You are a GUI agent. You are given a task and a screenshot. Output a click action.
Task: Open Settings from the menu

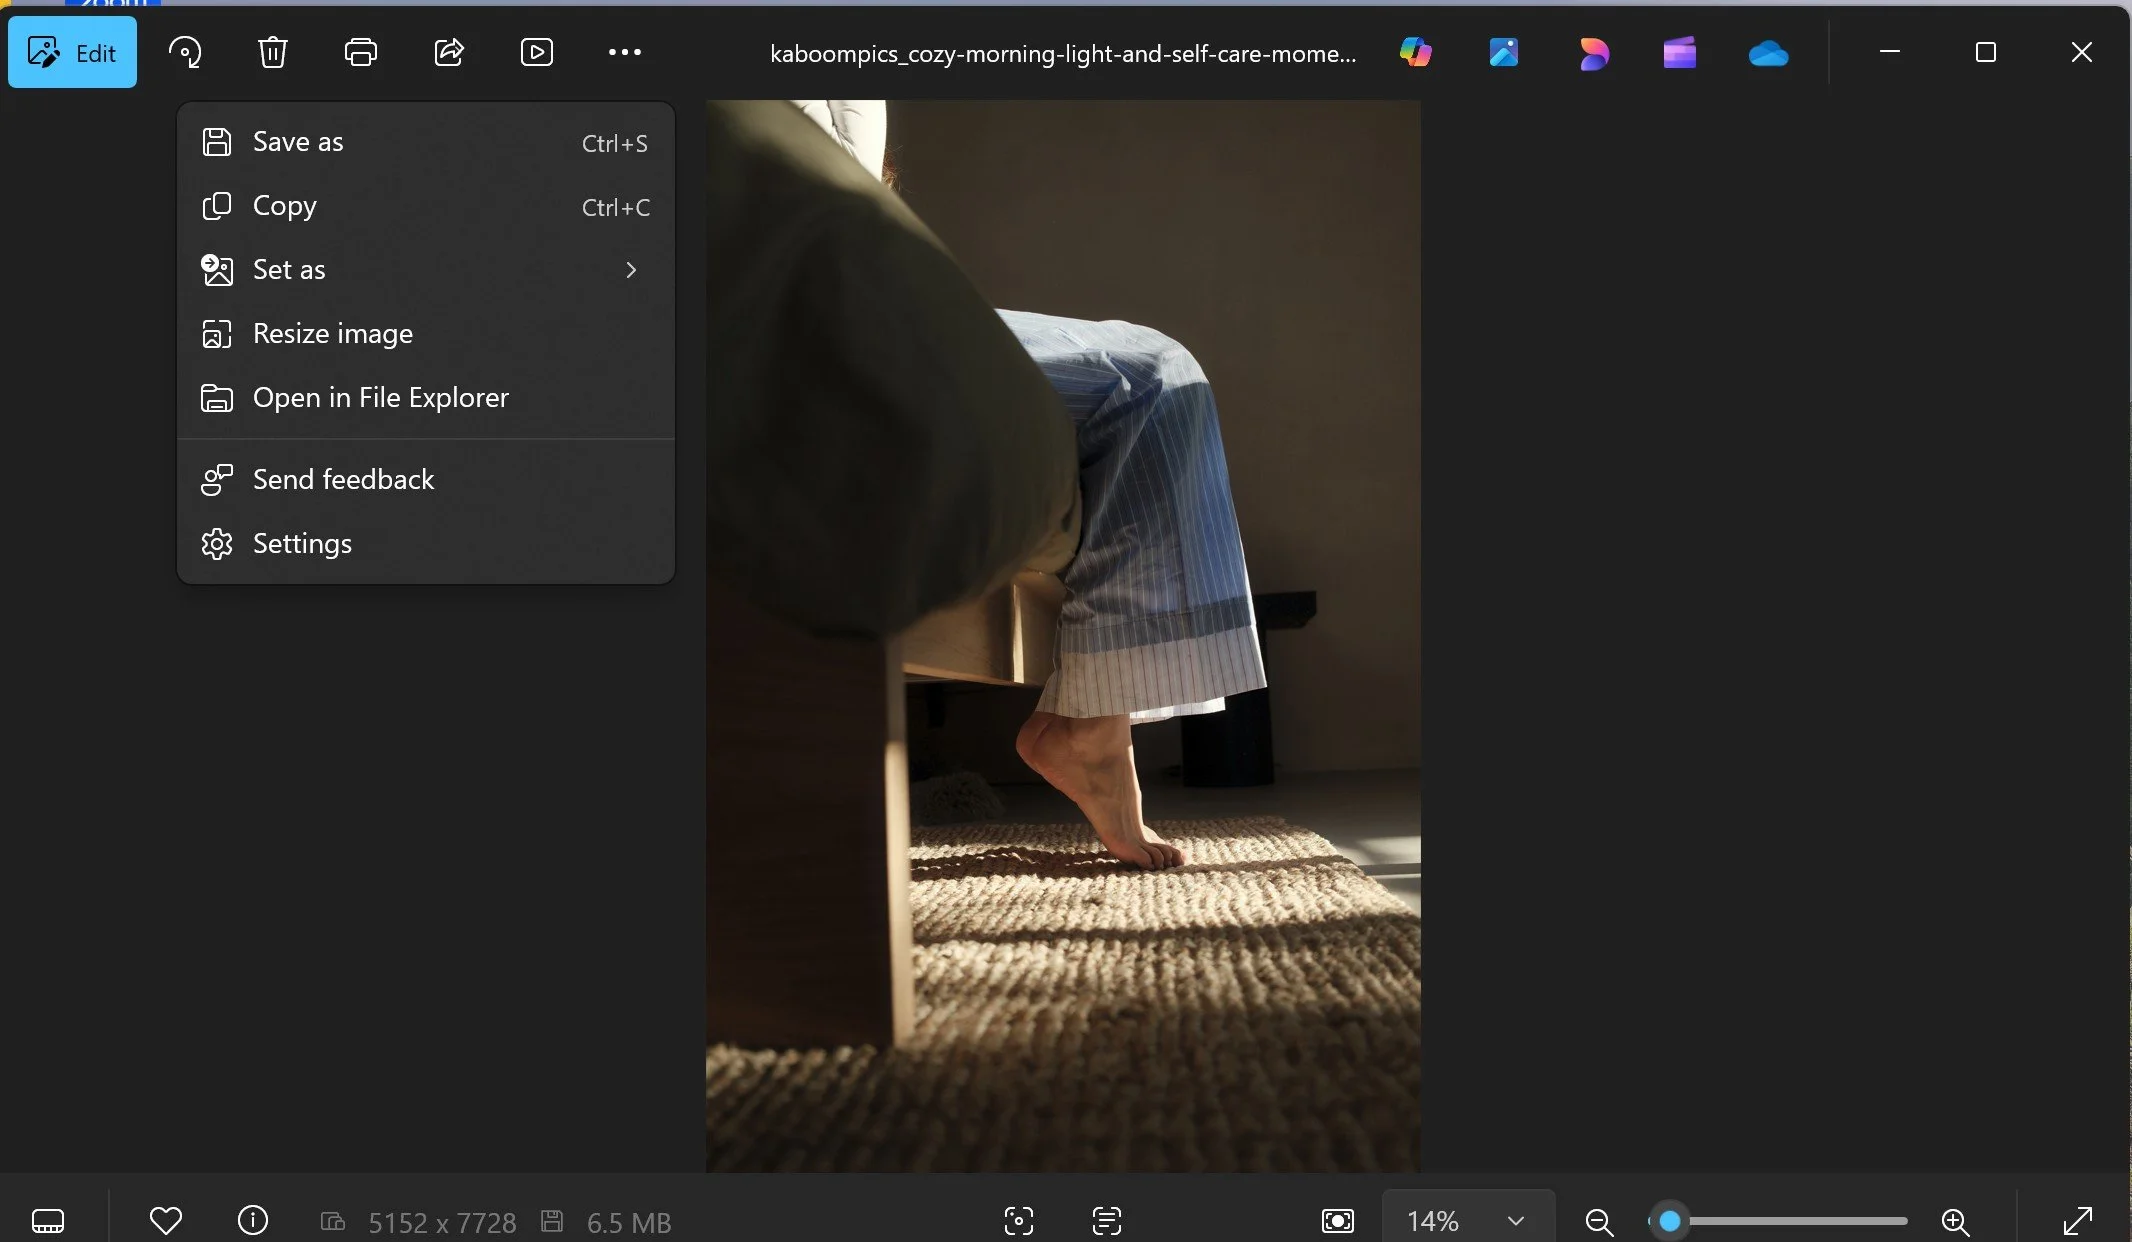coord(302,544)
